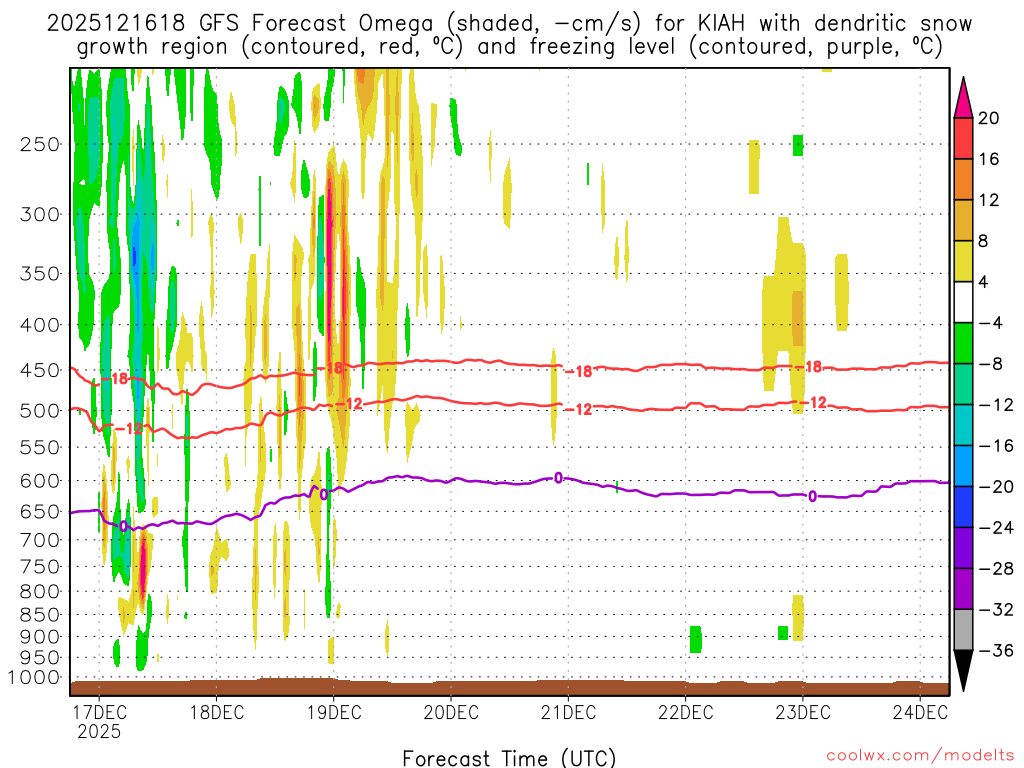Select the 18DEC date label
Screen dimensions: 1024x768
tap(217, 712)
